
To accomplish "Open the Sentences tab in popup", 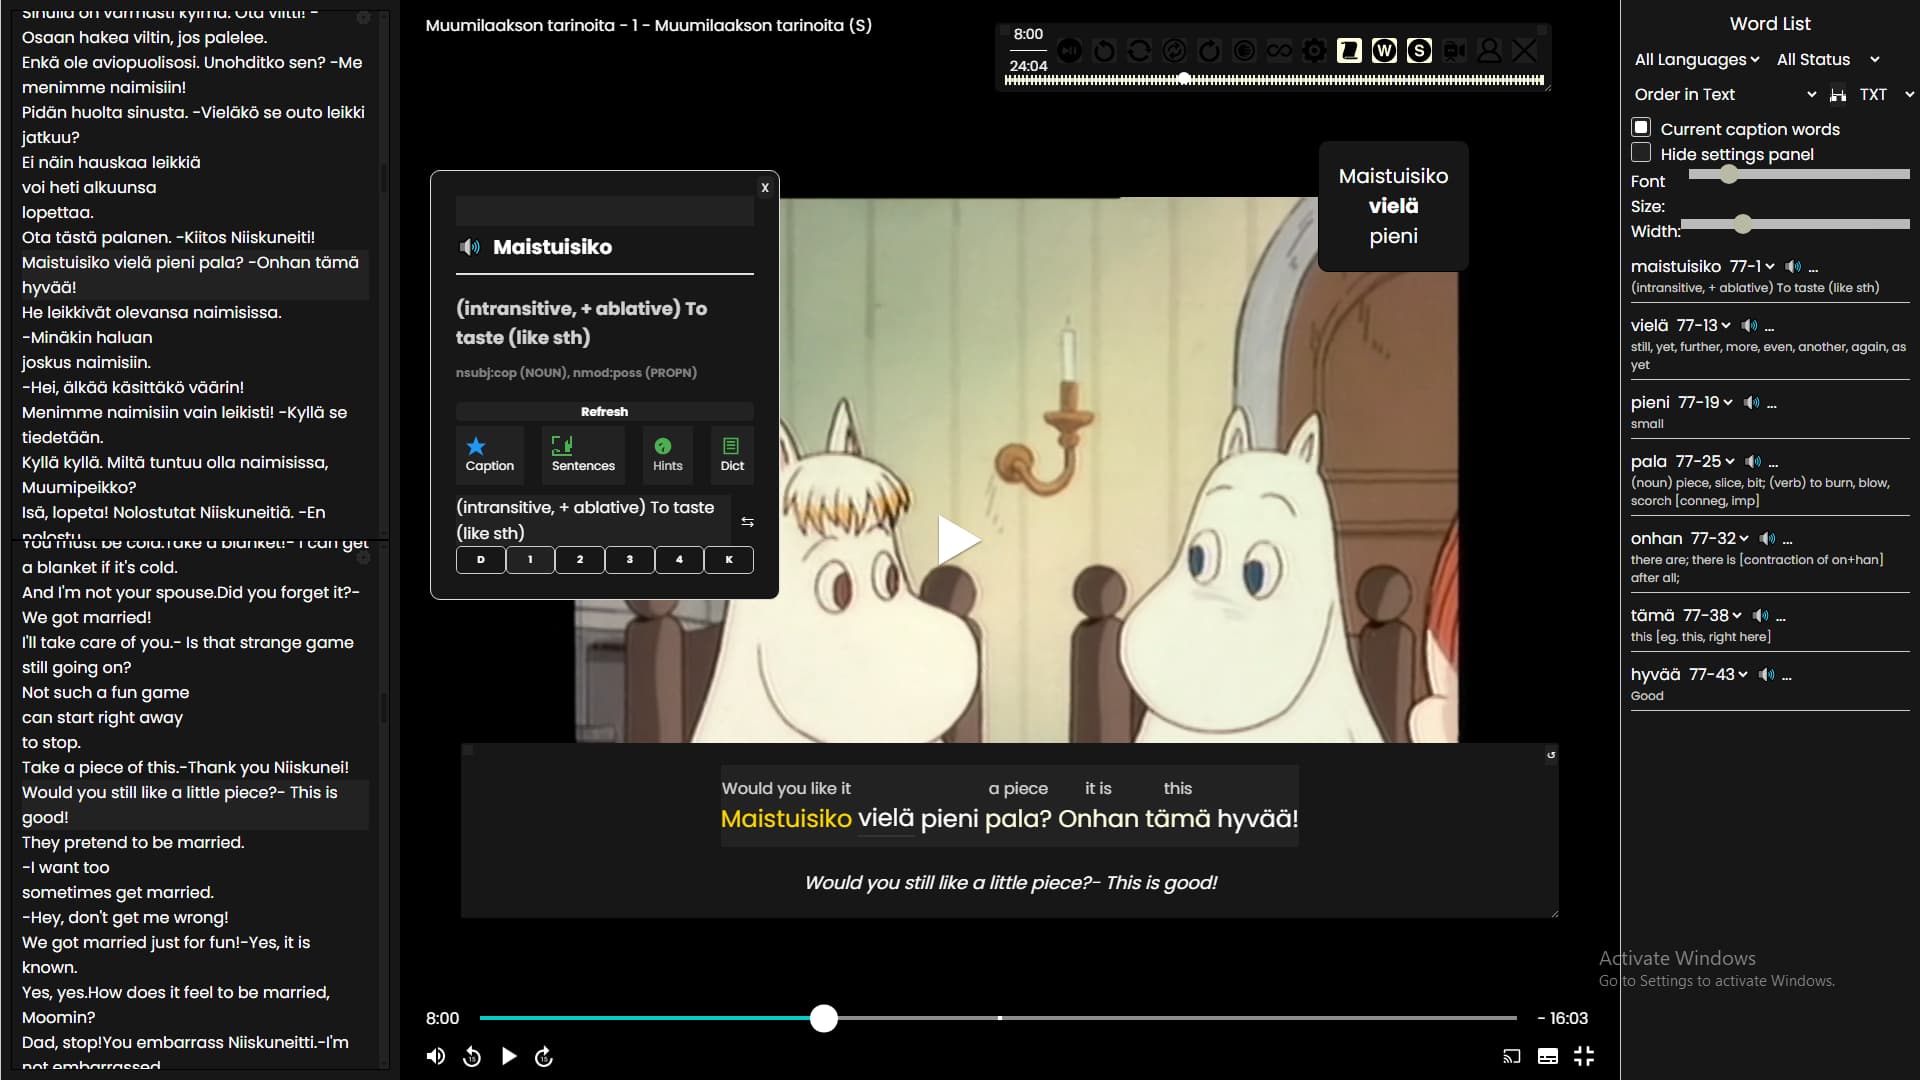I will 583,454.
